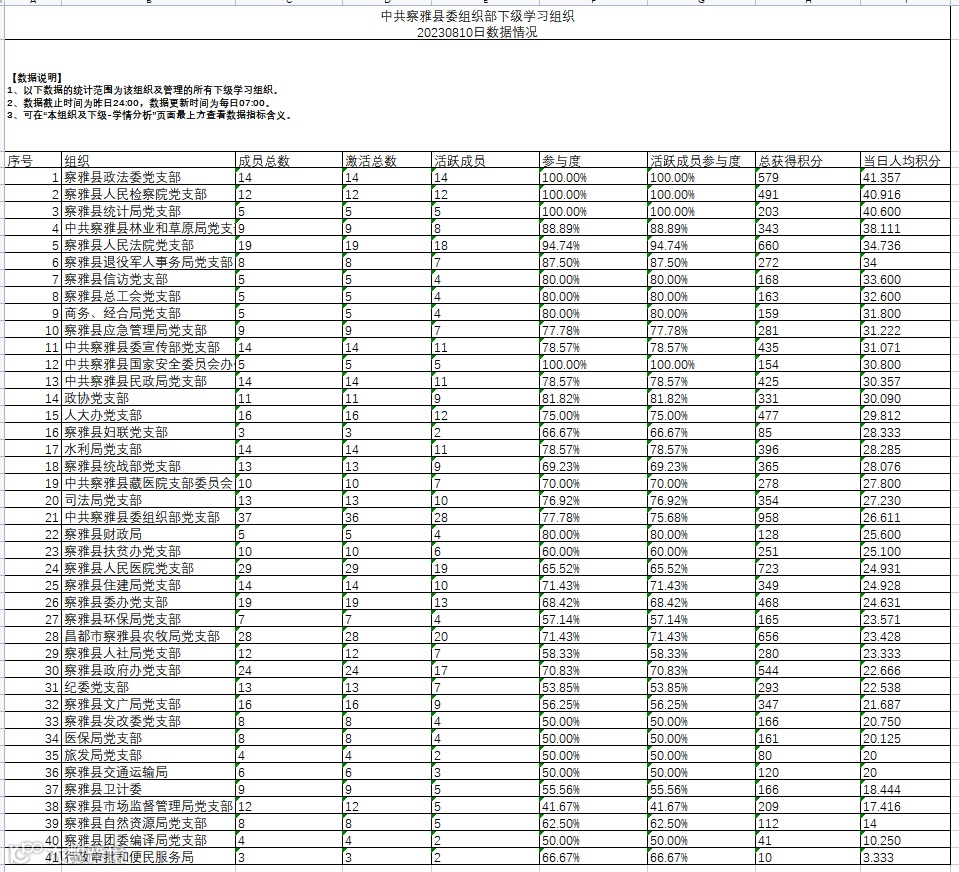Select the 17.416 average score cell
Image resolution: width=959 pixels, height=872 pixels.
pyautogui.click(x=905, y=807)
